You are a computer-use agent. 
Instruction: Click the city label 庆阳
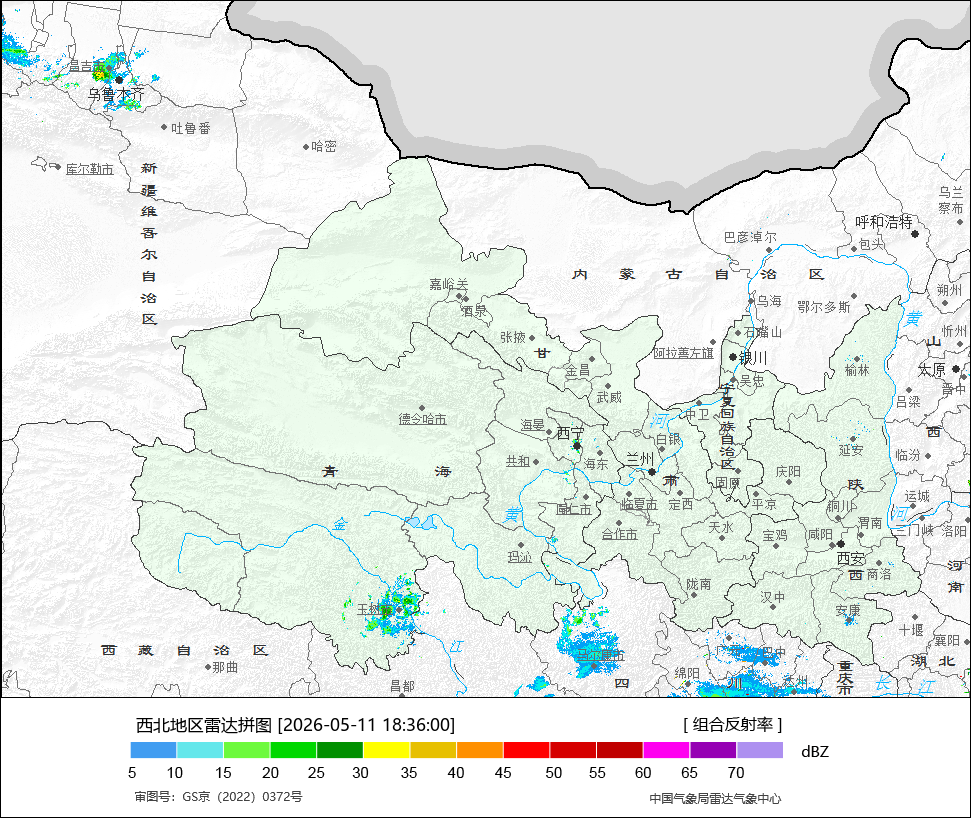[788, 472]
